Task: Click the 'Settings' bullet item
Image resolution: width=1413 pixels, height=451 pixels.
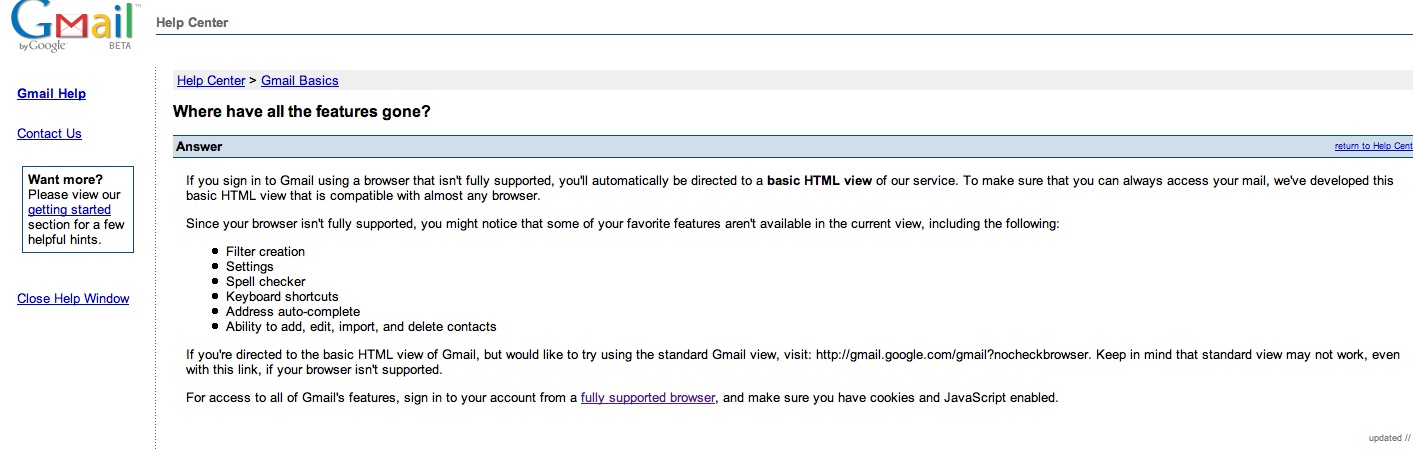Action: (x=249, y=267)
